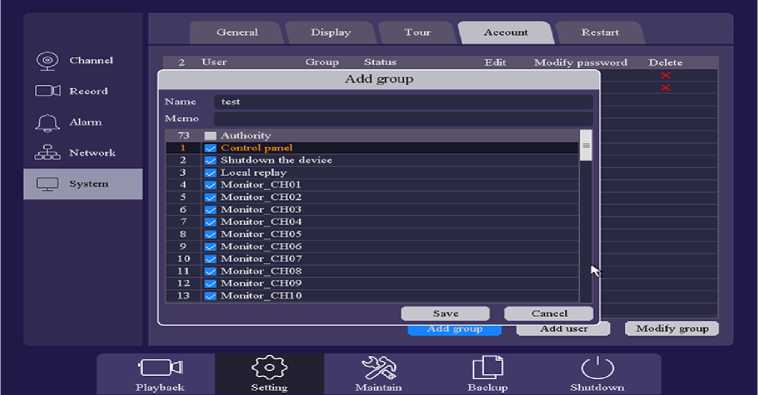Click the Add user button
This screenshot has width=758, height=395.
[563, 329]
